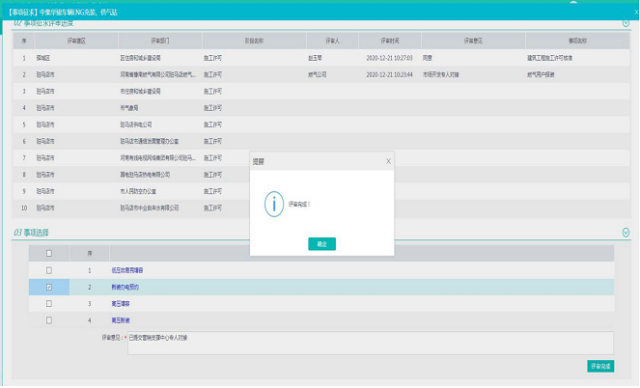Open the link in item row 1

click(x=127, y=270)
